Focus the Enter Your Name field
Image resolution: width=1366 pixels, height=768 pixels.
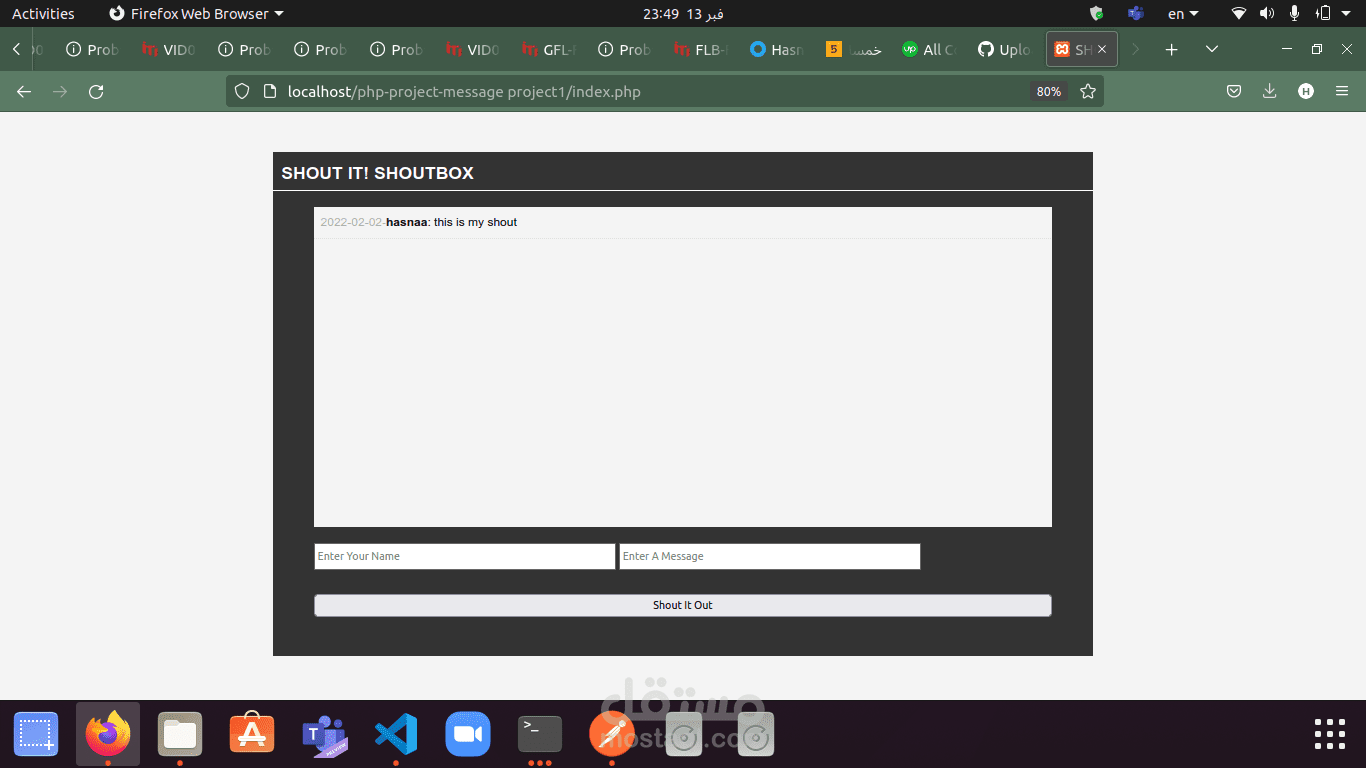coord(464,556)
